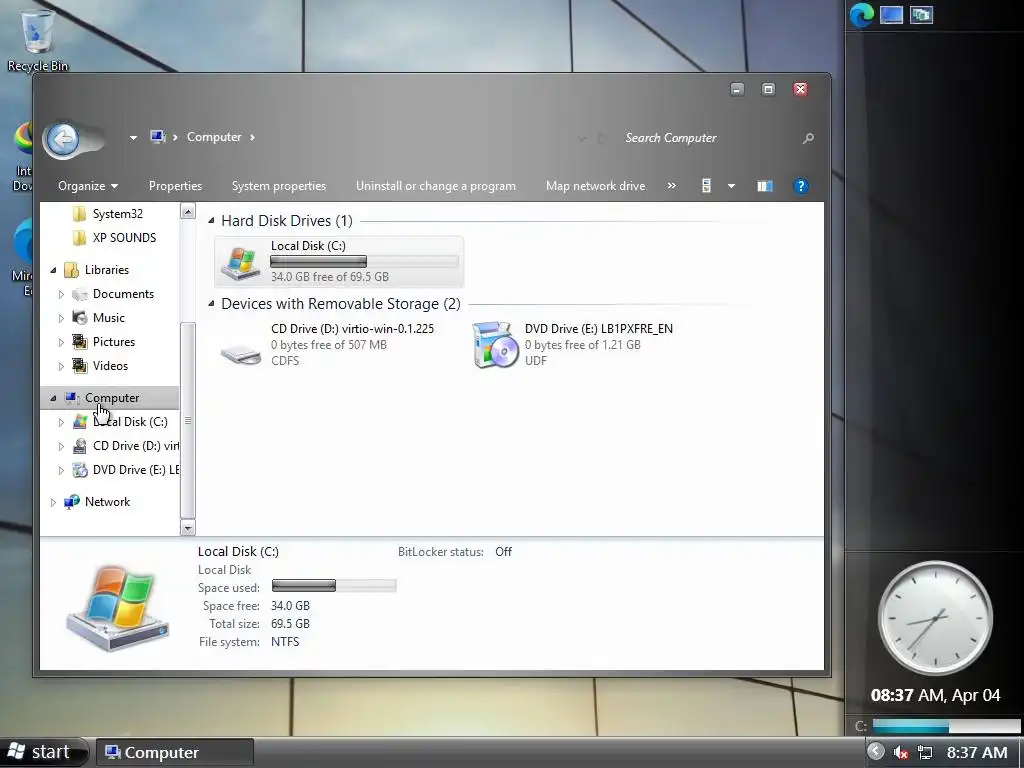Open Help with the question mark icon

pyautogui.click(x=801, y=186)
